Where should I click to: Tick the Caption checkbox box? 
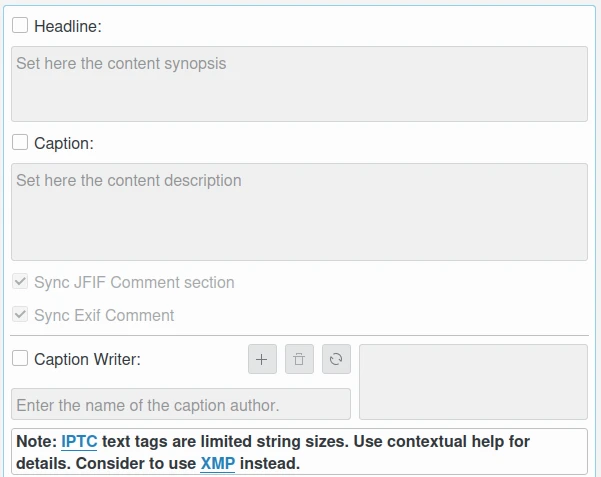coord(20,143)
